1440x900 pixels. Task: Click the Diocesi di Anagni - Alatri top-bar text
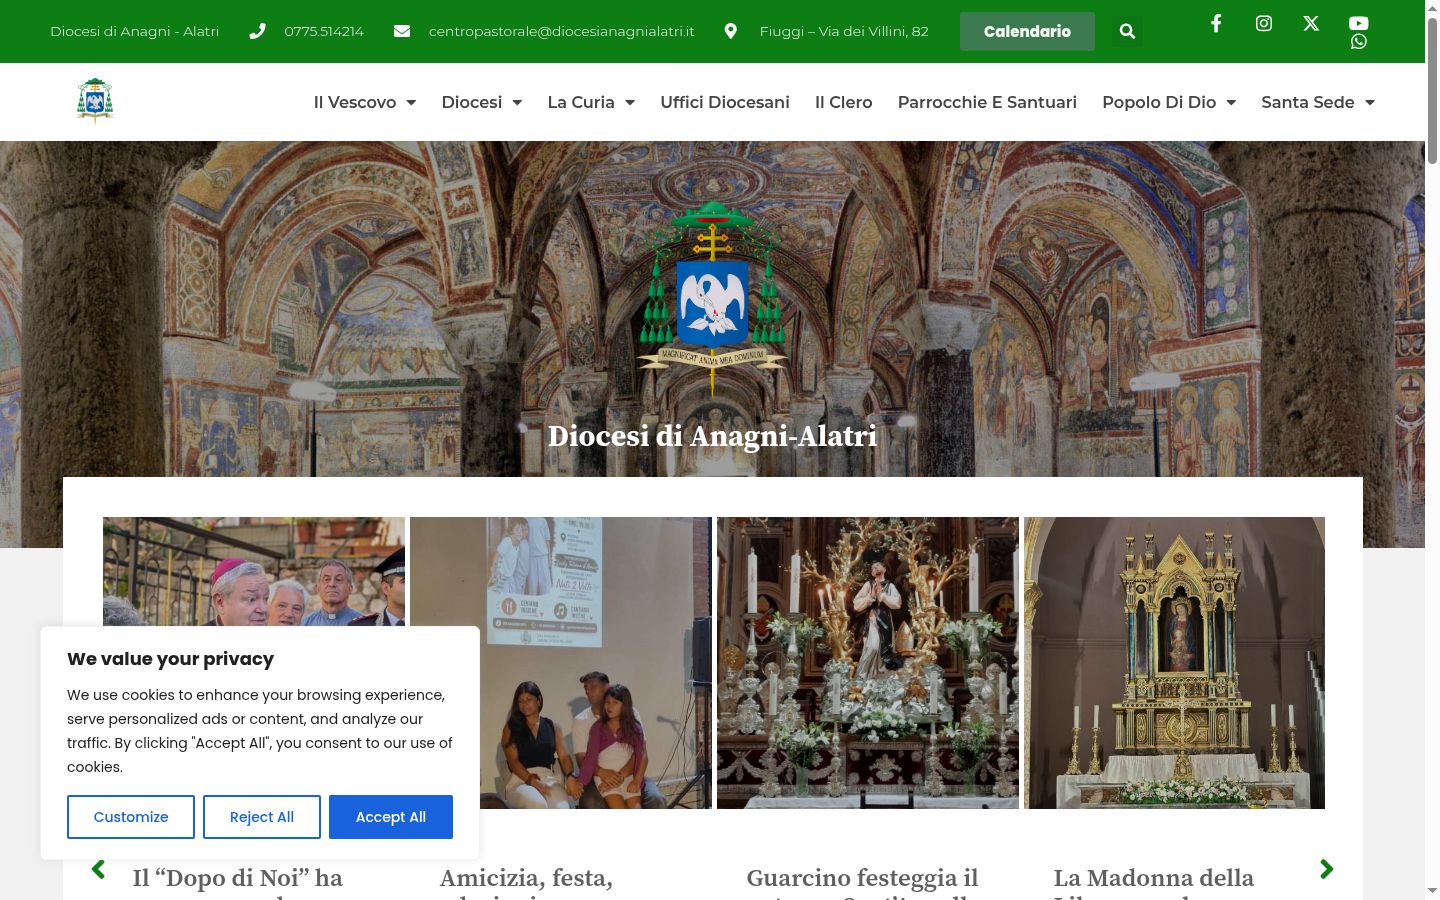tap(134, 31)
